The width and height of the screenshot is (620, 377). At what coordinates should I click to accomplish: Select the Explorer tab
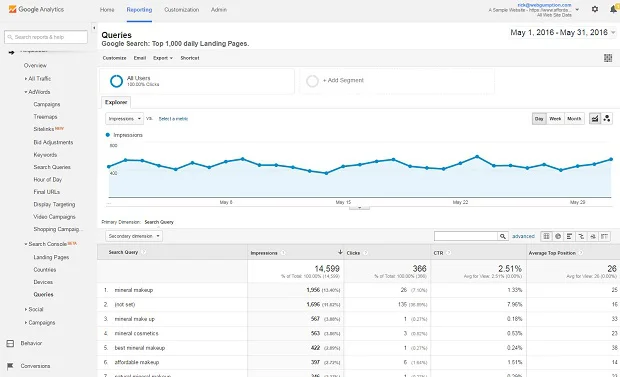click(116, 102)
